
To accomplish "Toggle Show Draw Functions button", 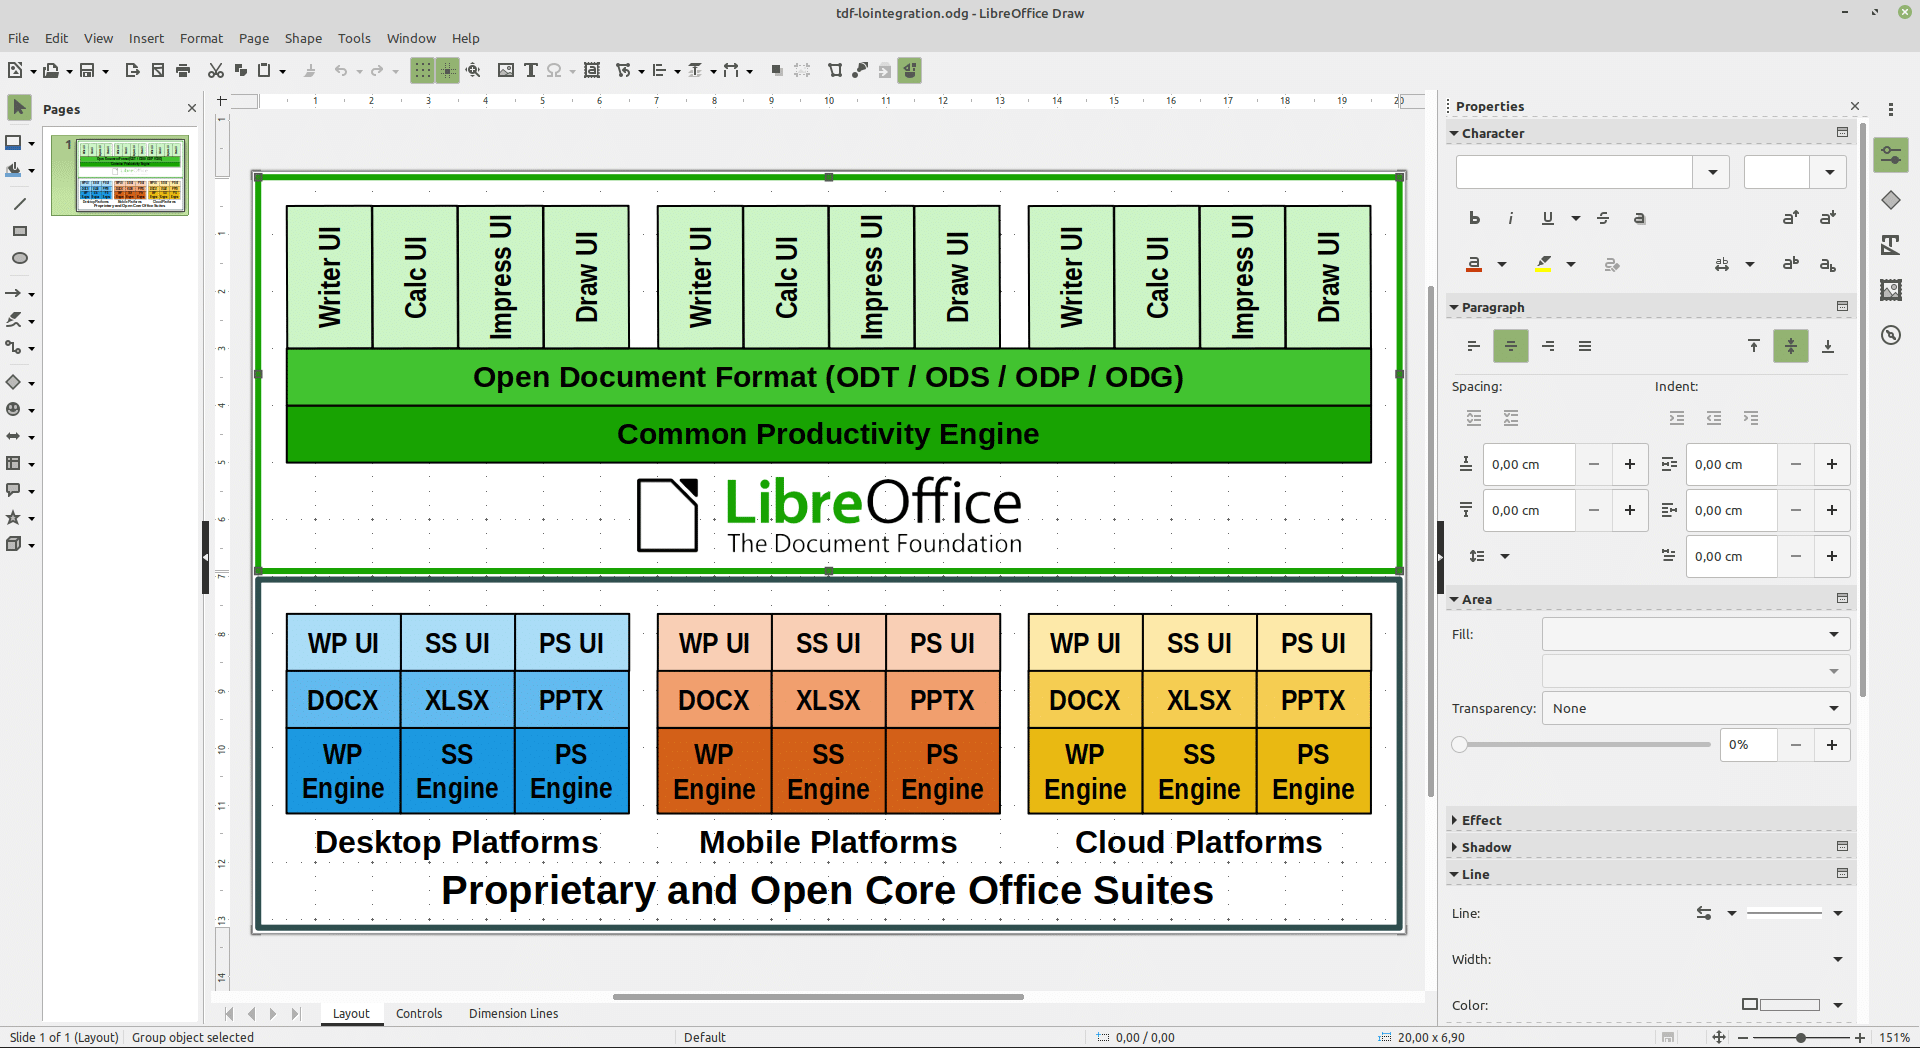I will 909,70.
